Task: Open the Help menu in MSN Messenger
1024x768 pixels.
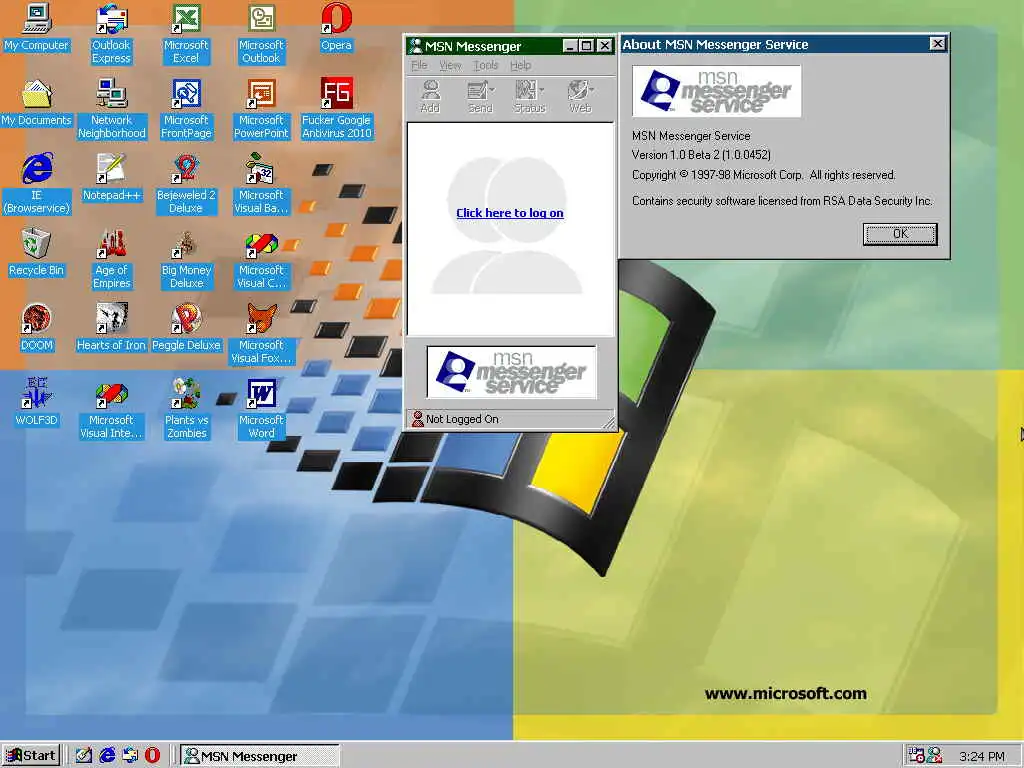Action: pos(520,65)
